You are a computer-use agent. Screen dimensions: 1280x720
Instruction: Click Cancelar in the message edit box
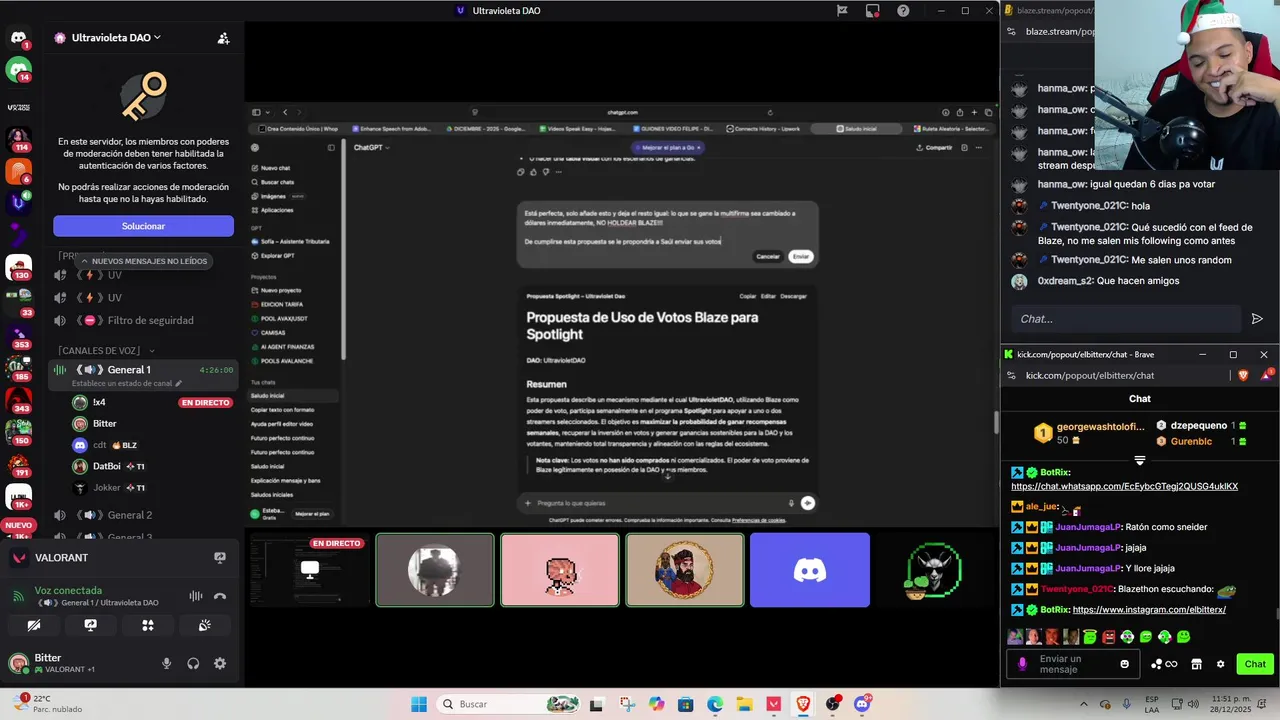(768, 256)
